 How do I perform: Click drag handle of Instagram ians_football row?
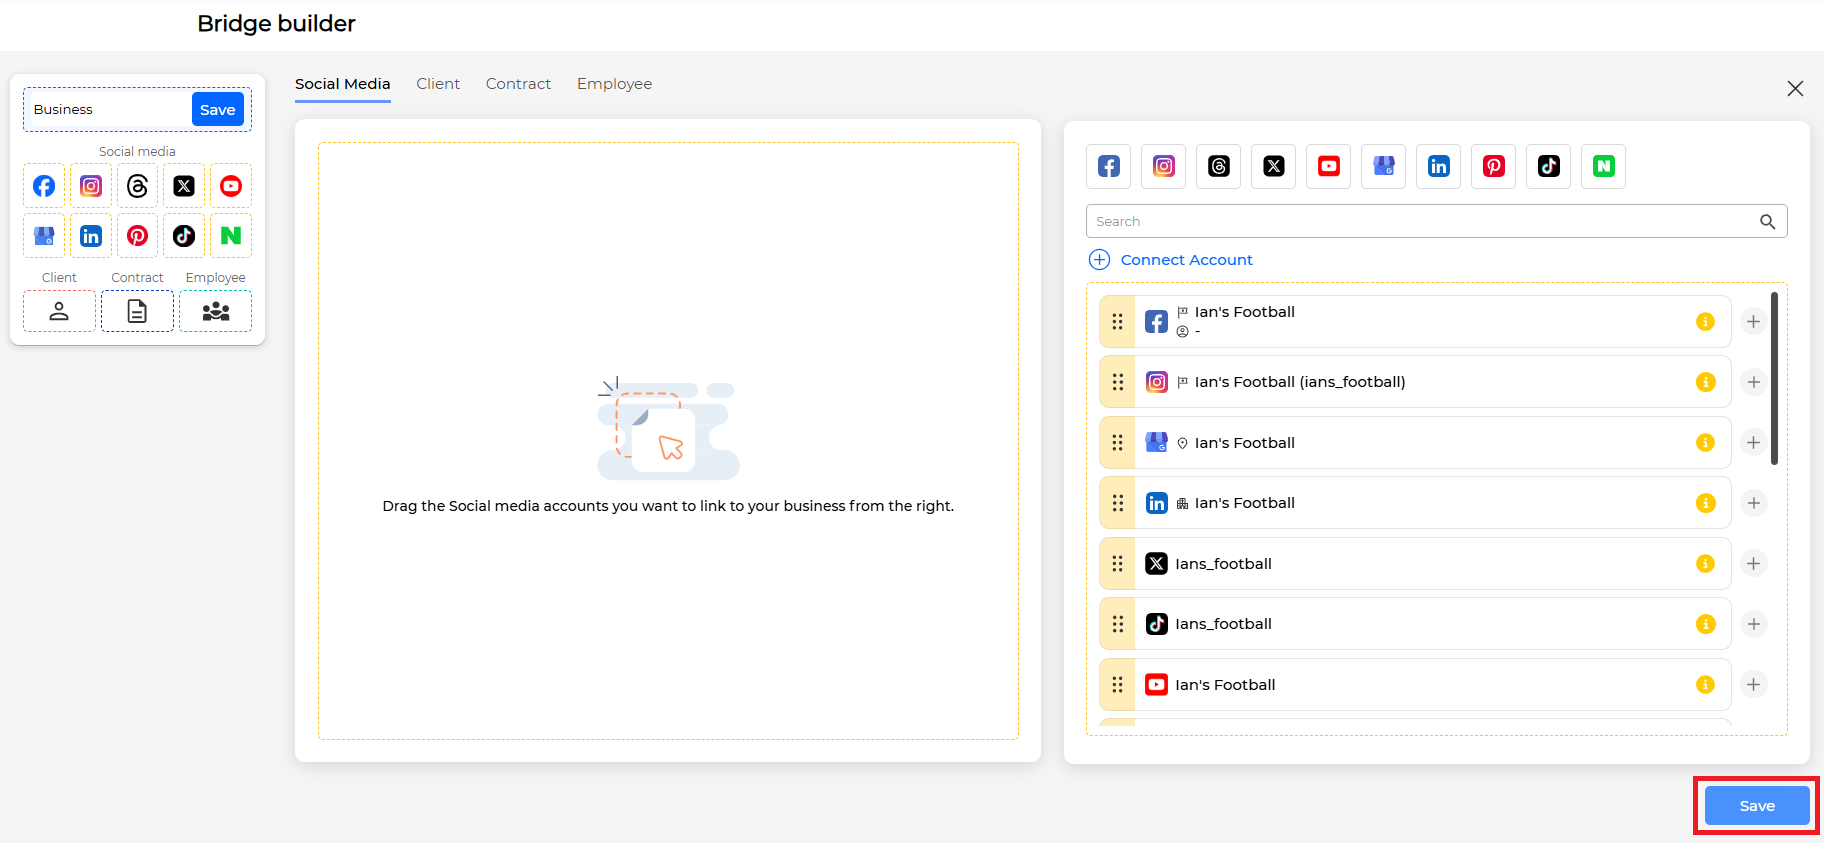tap(1117, 382)
